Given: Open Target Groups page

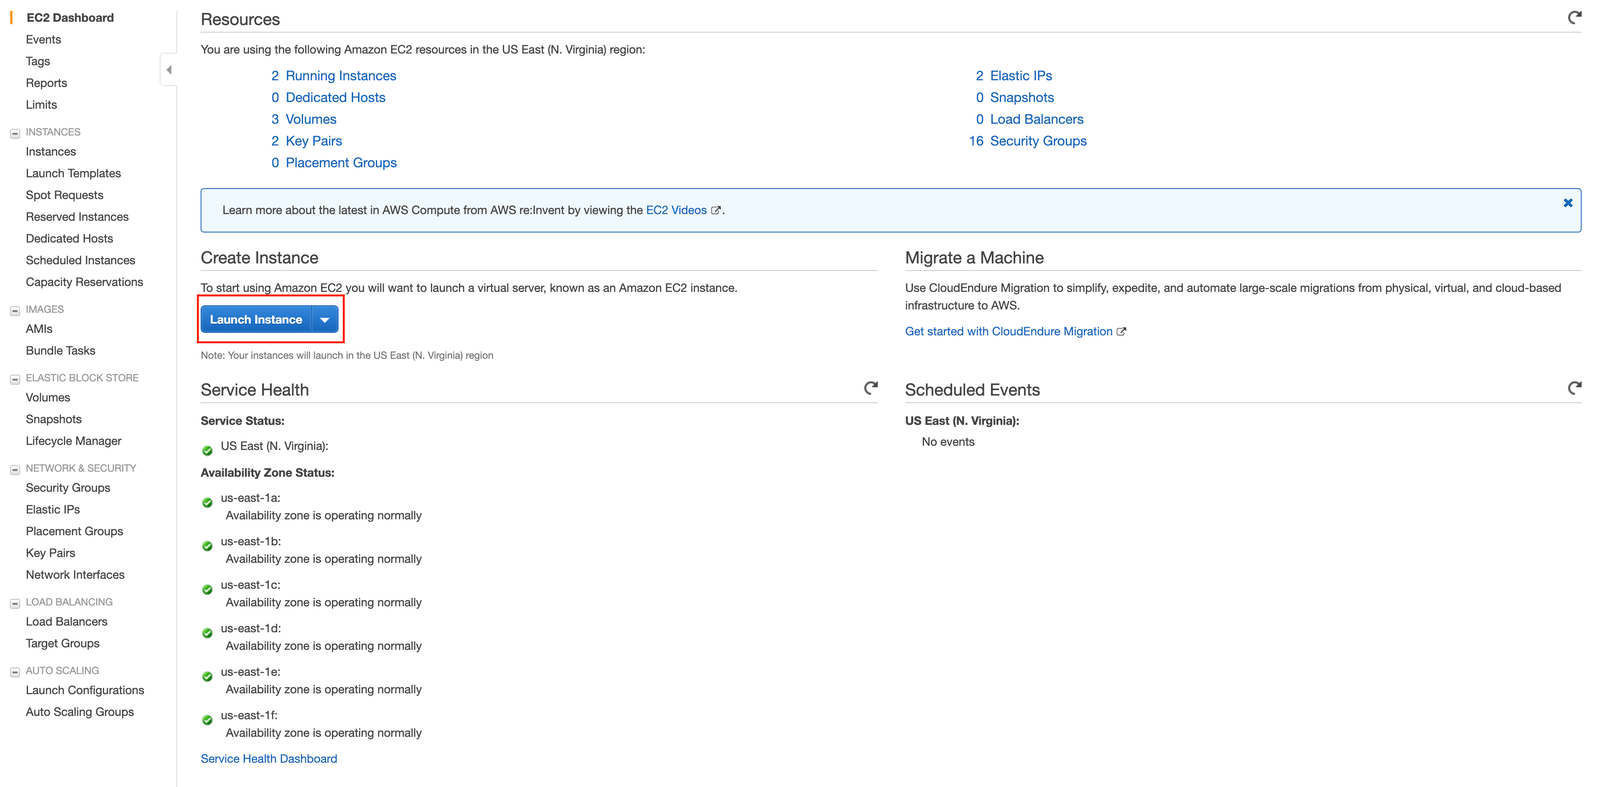Looking at the screenshot, I should click(62, 644).
